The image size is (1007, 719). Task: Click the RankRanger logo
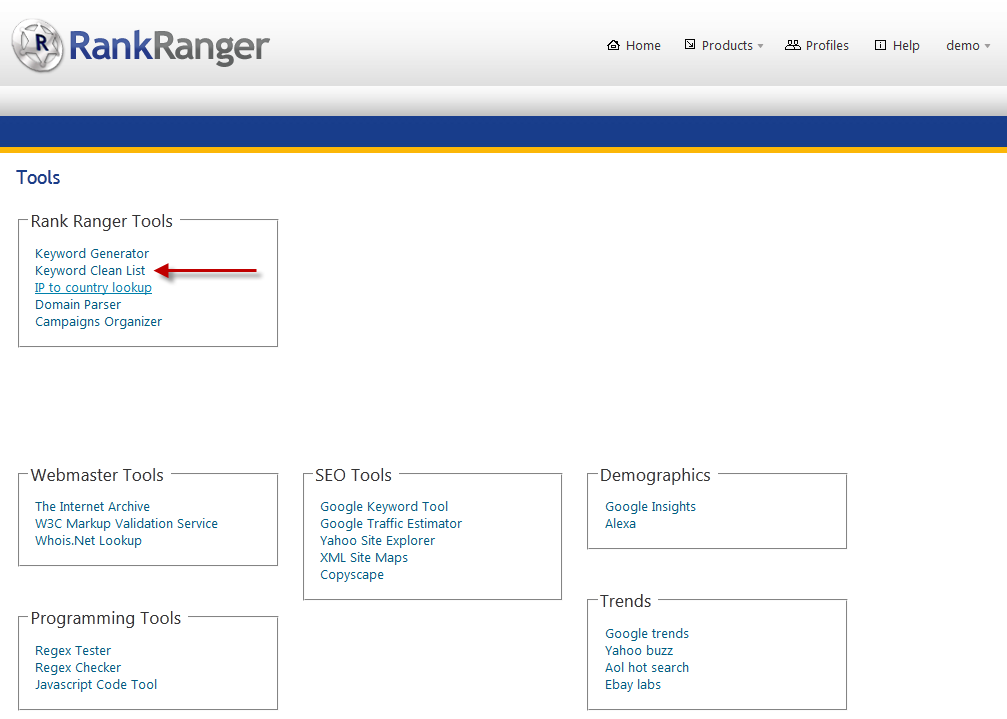(x=141, y=46)
